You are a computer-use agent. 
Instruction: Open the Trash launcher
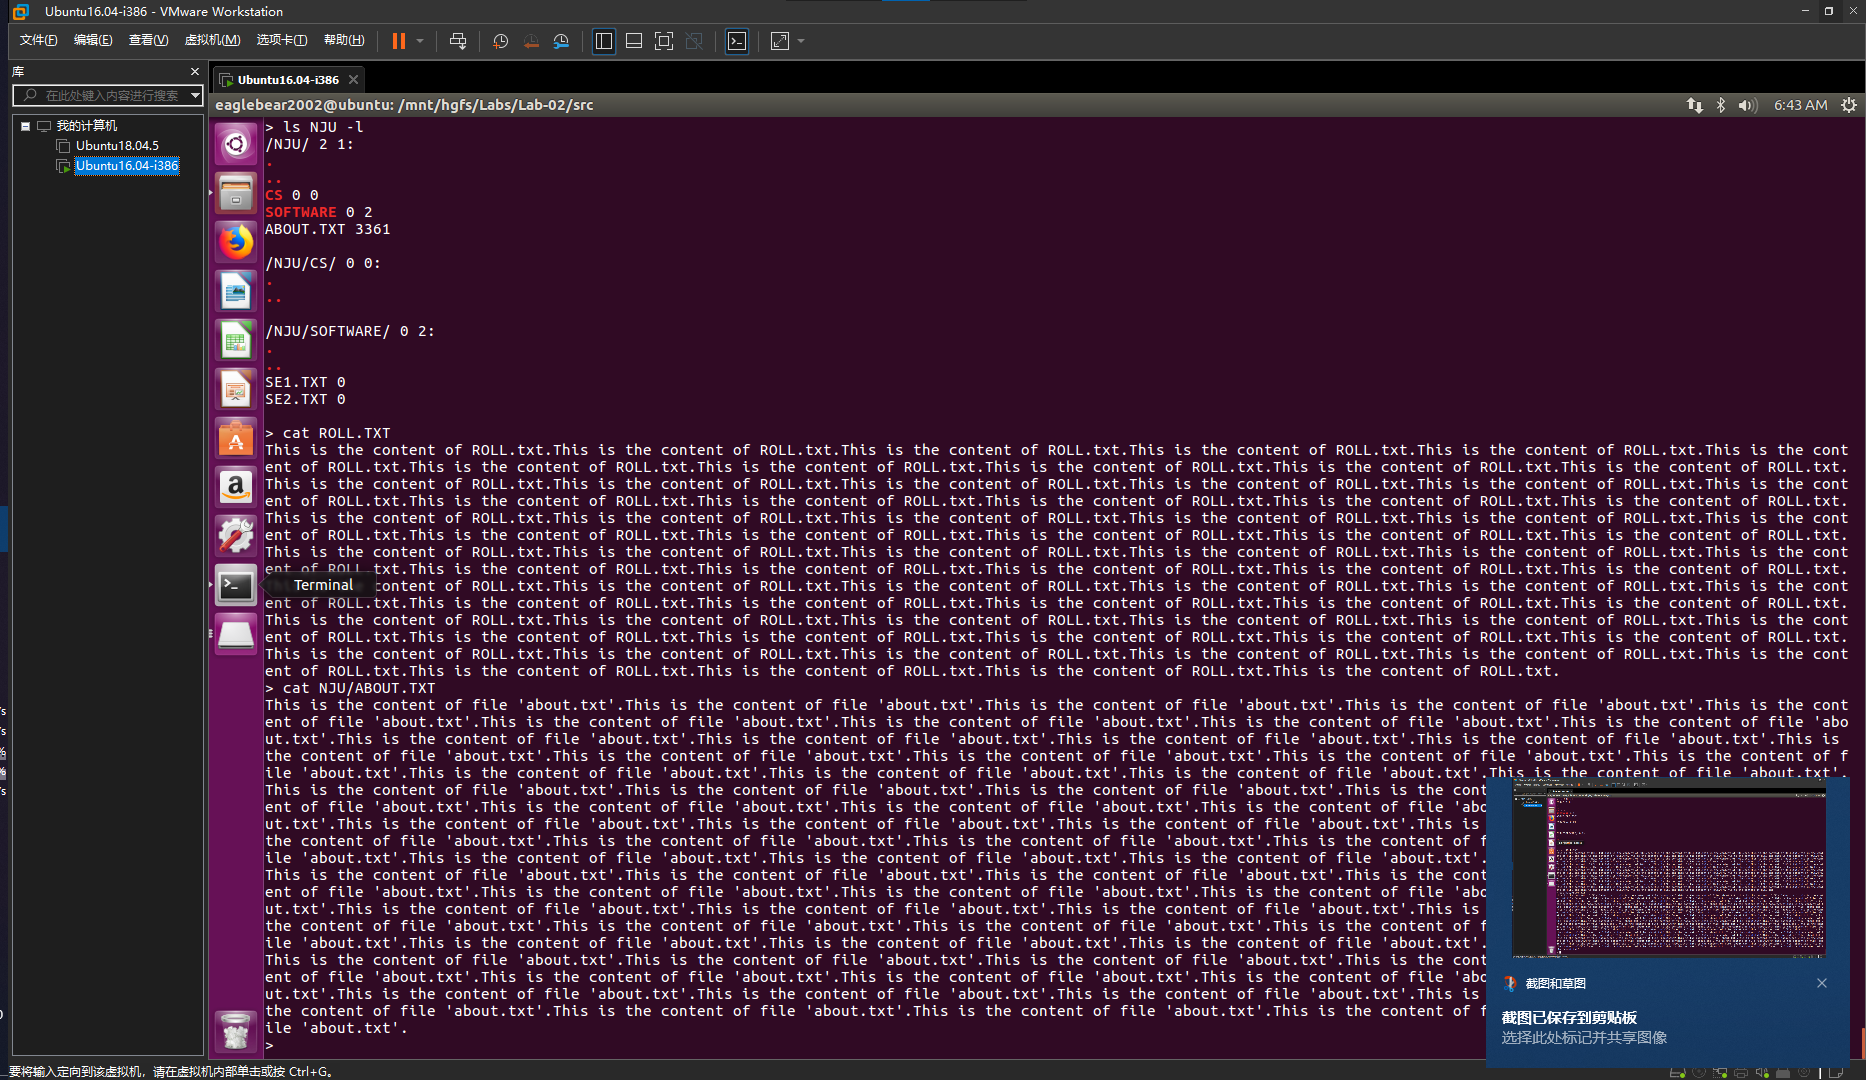pyautogui.click(x=236, y=1031)
